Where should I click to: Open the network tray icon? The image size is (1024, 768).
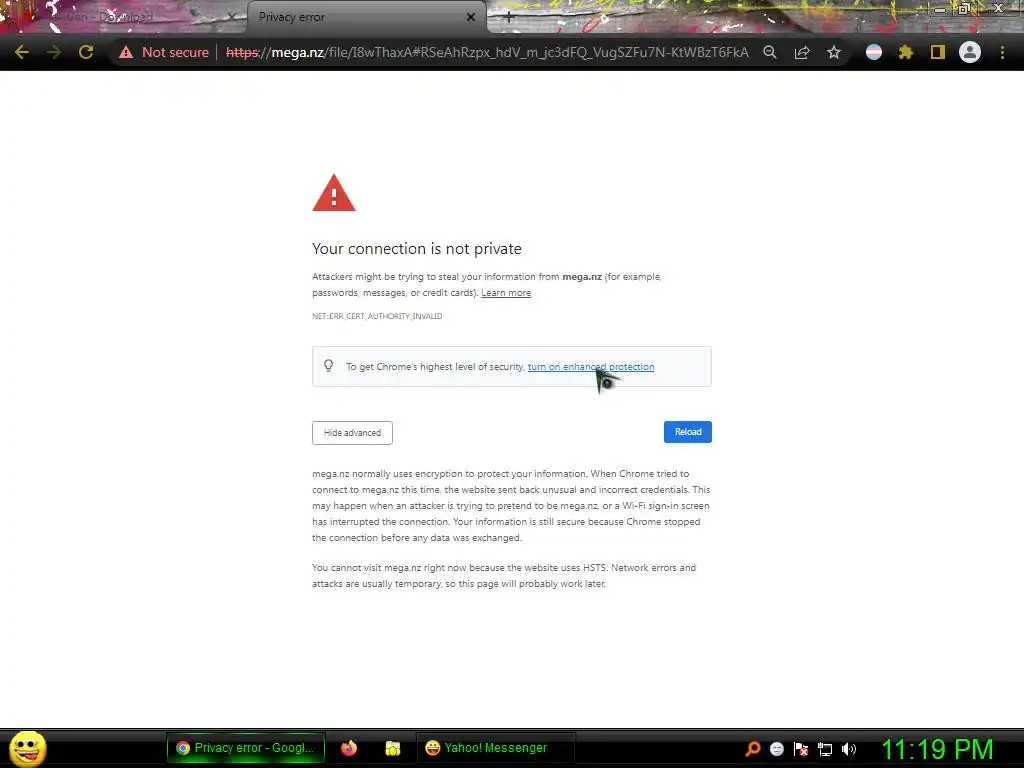click(825, 749)
